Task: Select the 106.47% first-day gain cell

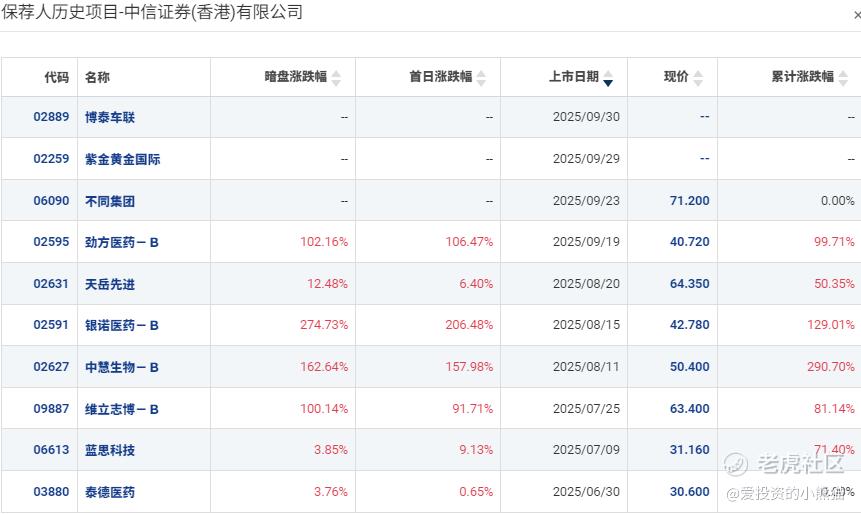Action: [469, 242]
